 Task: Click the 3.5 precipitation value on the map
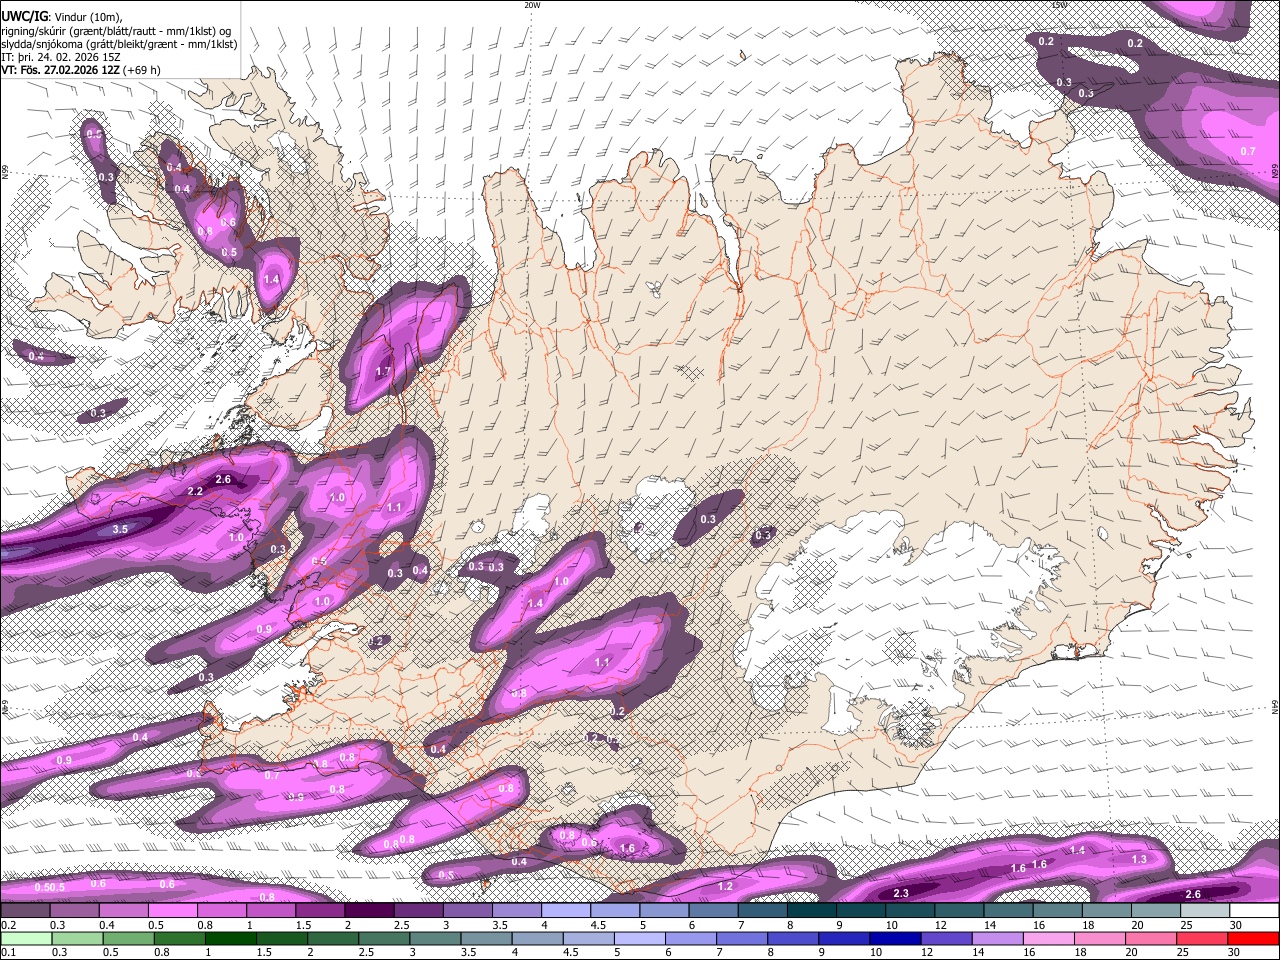coord(120,529)
